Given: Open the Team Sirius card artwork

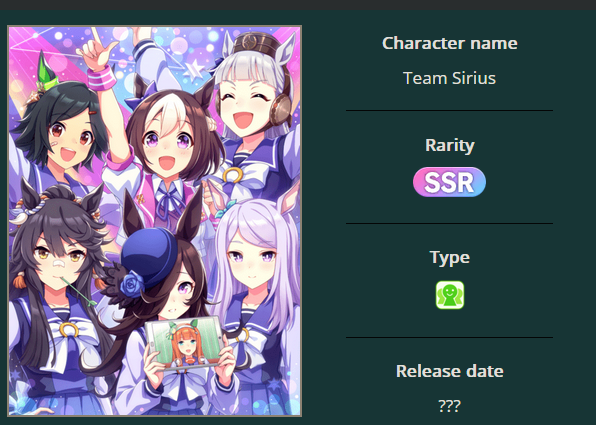Looking at the screenshot, I should pyautogui.click(x=155, y=221).
